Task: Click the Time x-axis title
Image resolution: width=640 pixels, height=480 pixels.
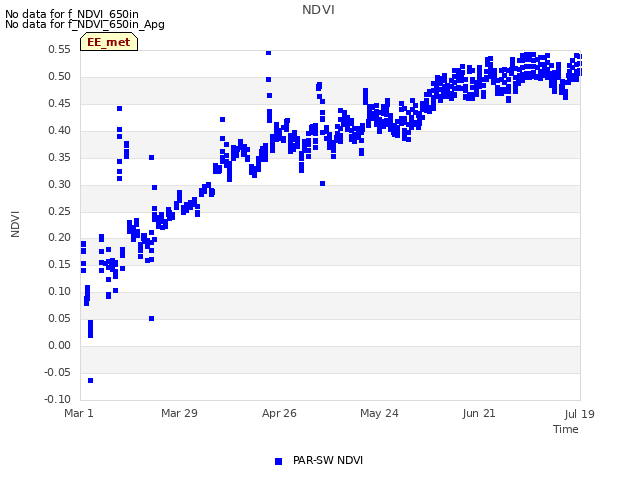Action: coord(566,429)
